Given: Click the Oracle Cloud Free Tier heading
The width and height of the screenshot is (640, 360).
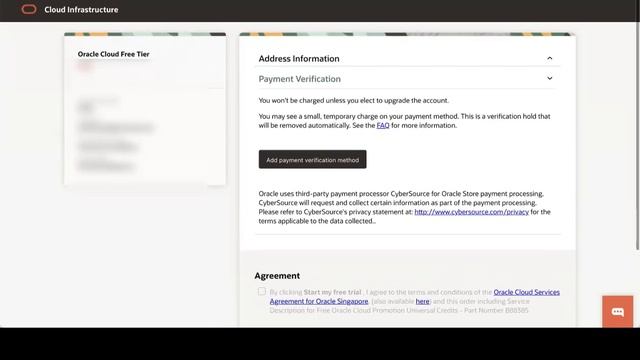Looking at the screenshot, I should point(113,54).
